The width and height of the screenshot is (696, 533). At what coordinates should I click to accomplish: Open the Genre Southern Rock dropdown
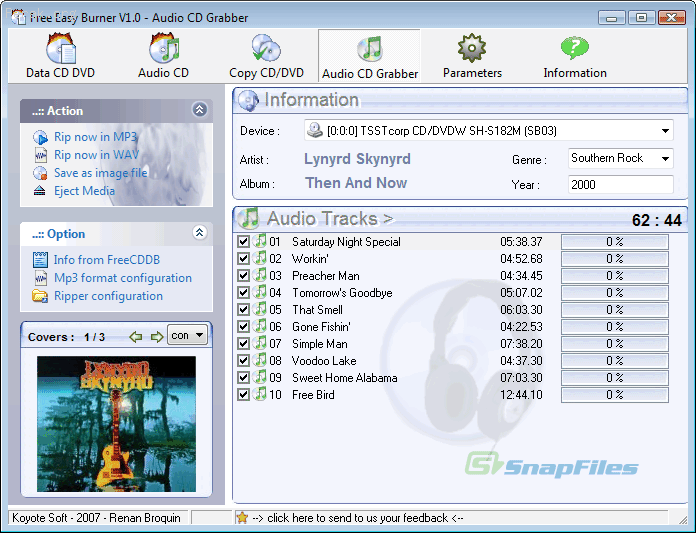[621, 158]
